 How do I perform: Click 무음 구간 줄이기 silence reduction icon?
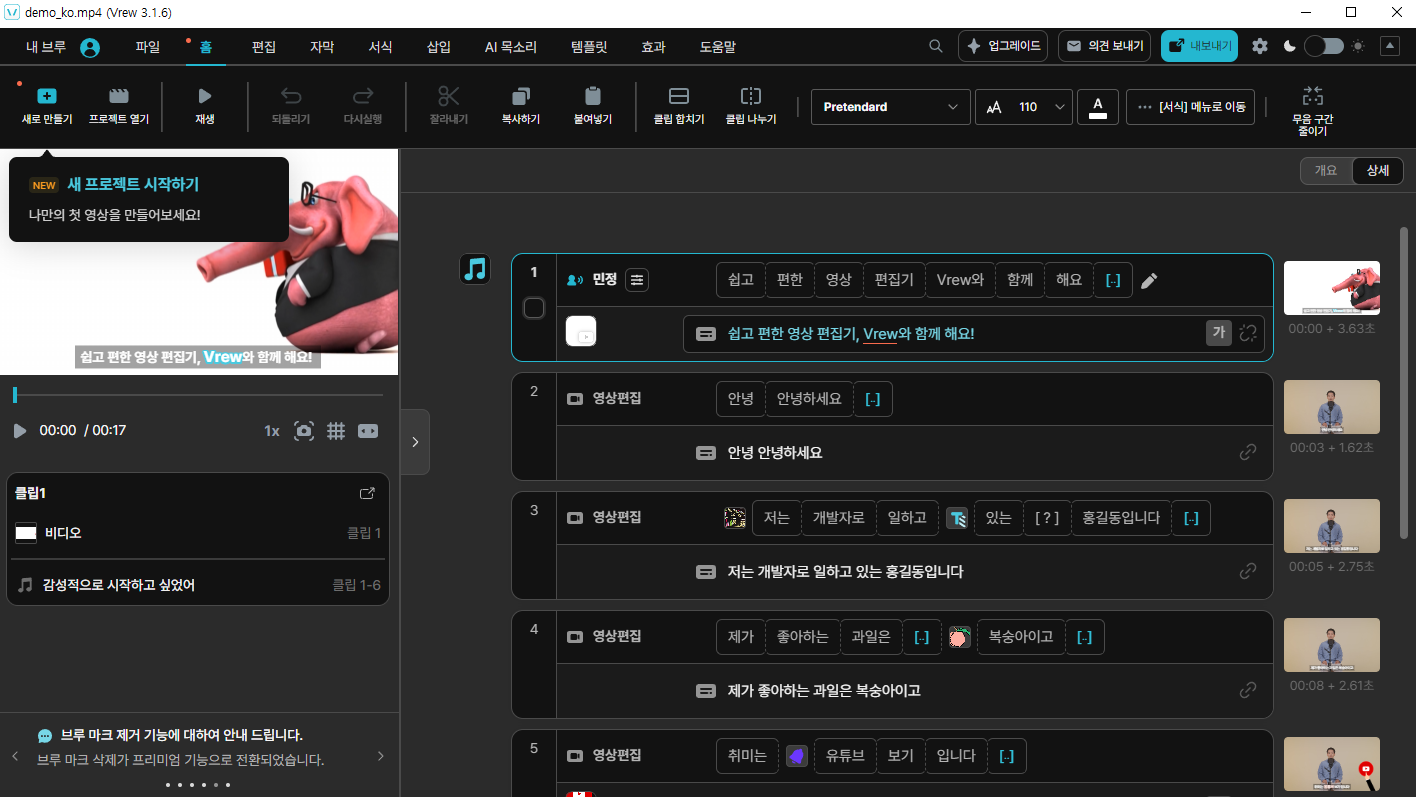tap(1313, 96)
